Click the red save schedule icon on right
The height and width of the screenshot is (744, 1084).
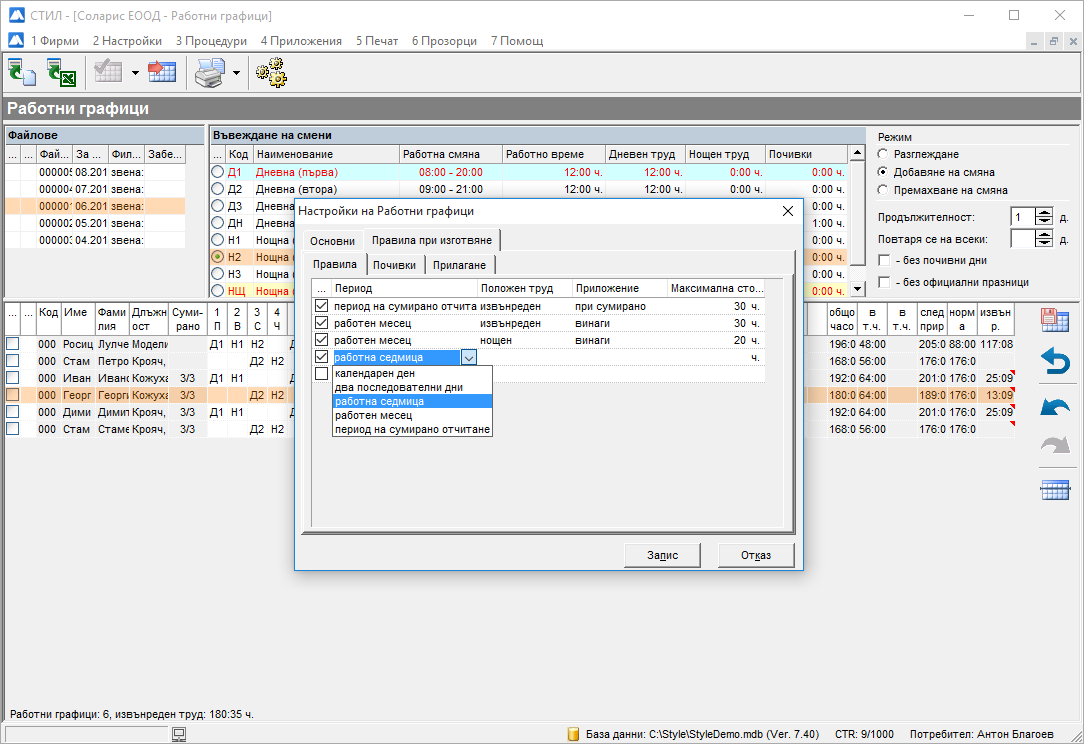point(1055,320)
